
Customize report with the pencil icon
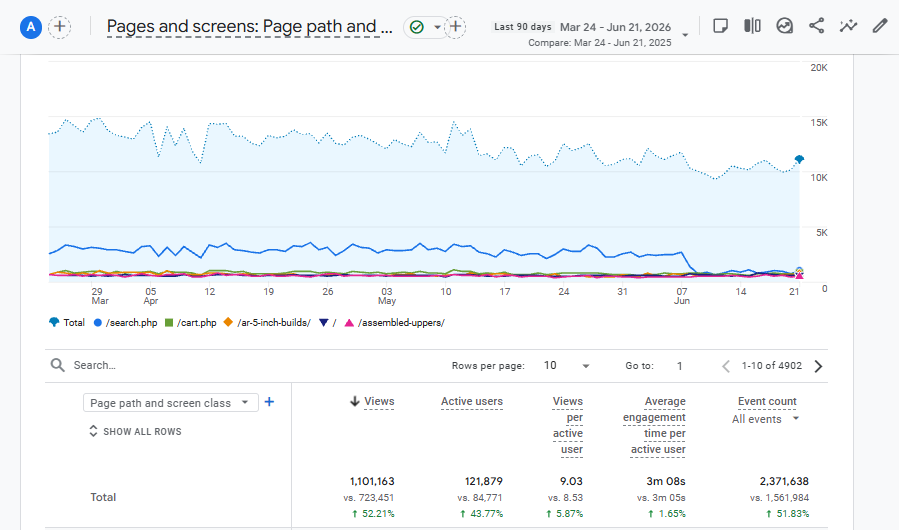880,26
